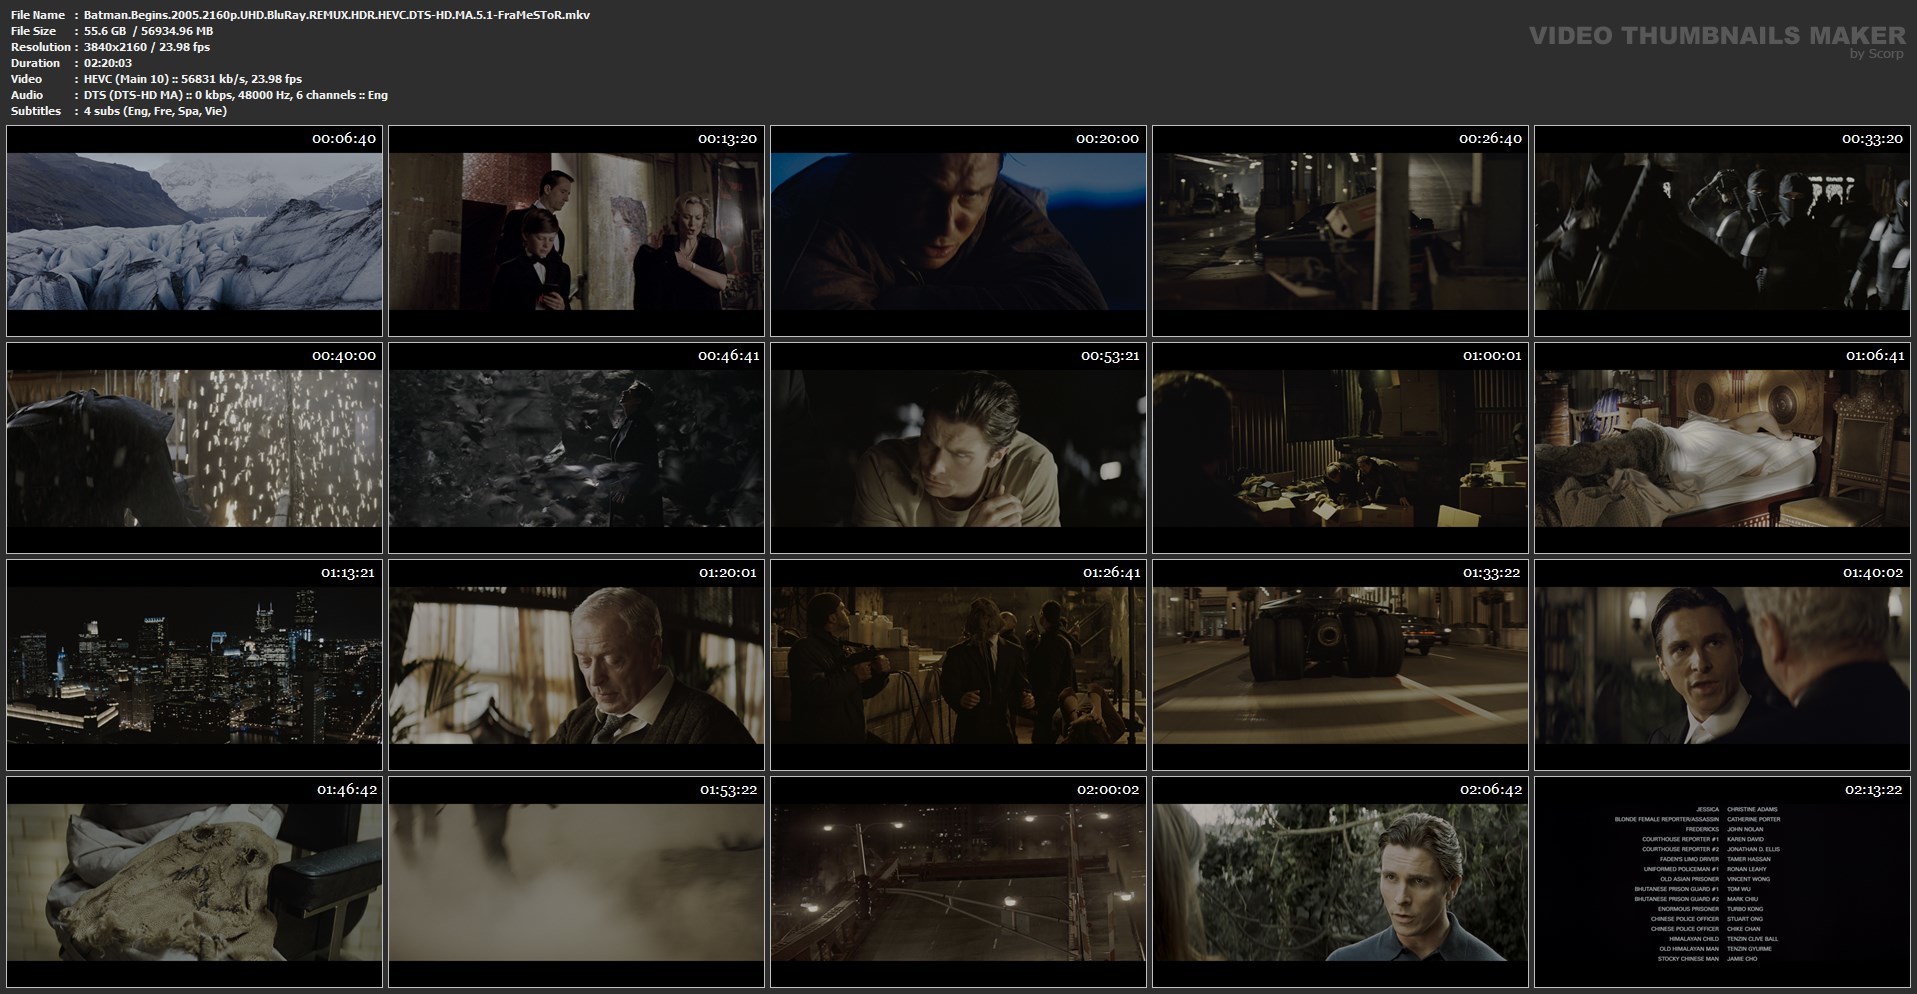Screen dimensions: 1917x994
Task: Select the thumbnail stamped 00:53:21
Action: click(958, 448)
